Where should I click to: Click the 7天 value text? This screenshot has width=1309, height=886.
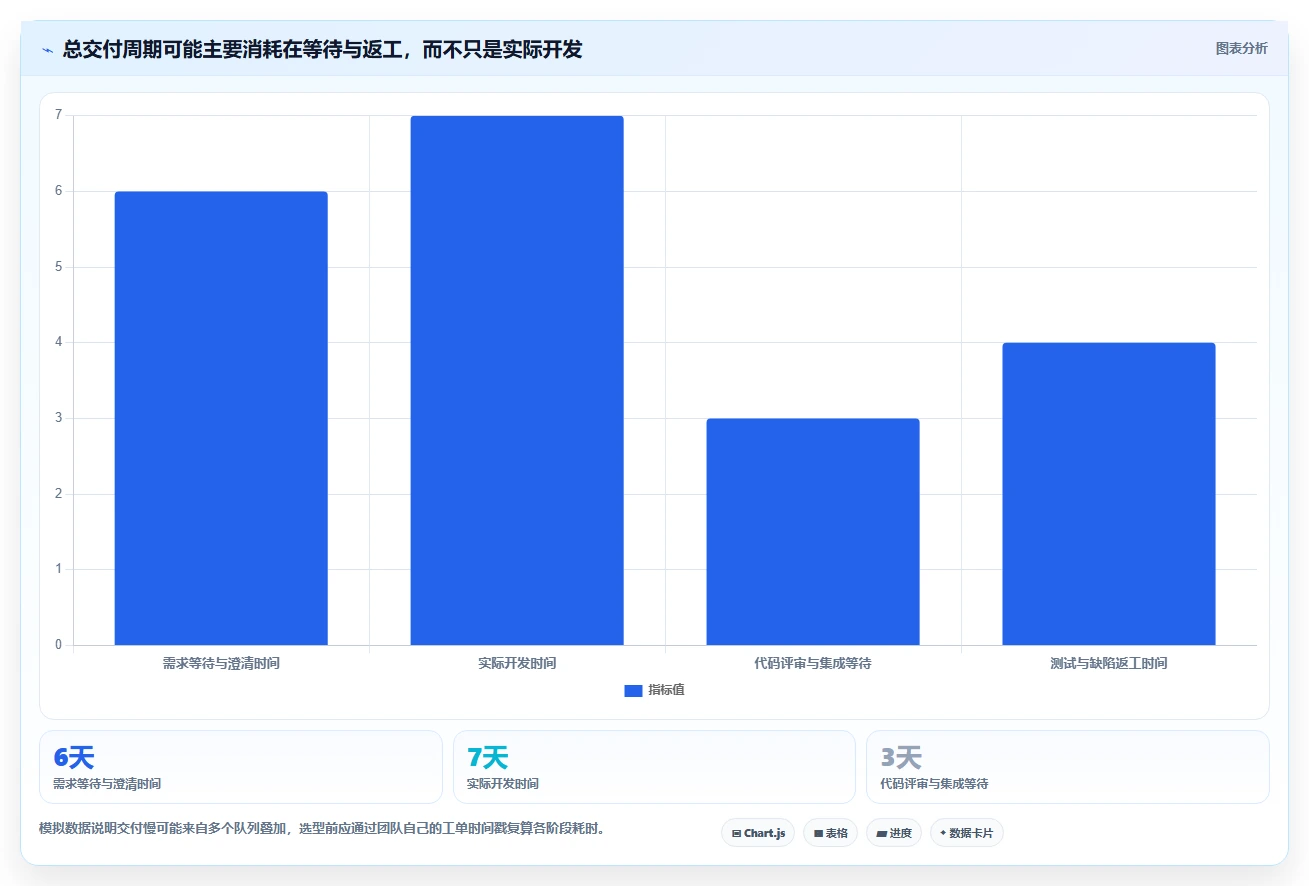coord(488,757)
